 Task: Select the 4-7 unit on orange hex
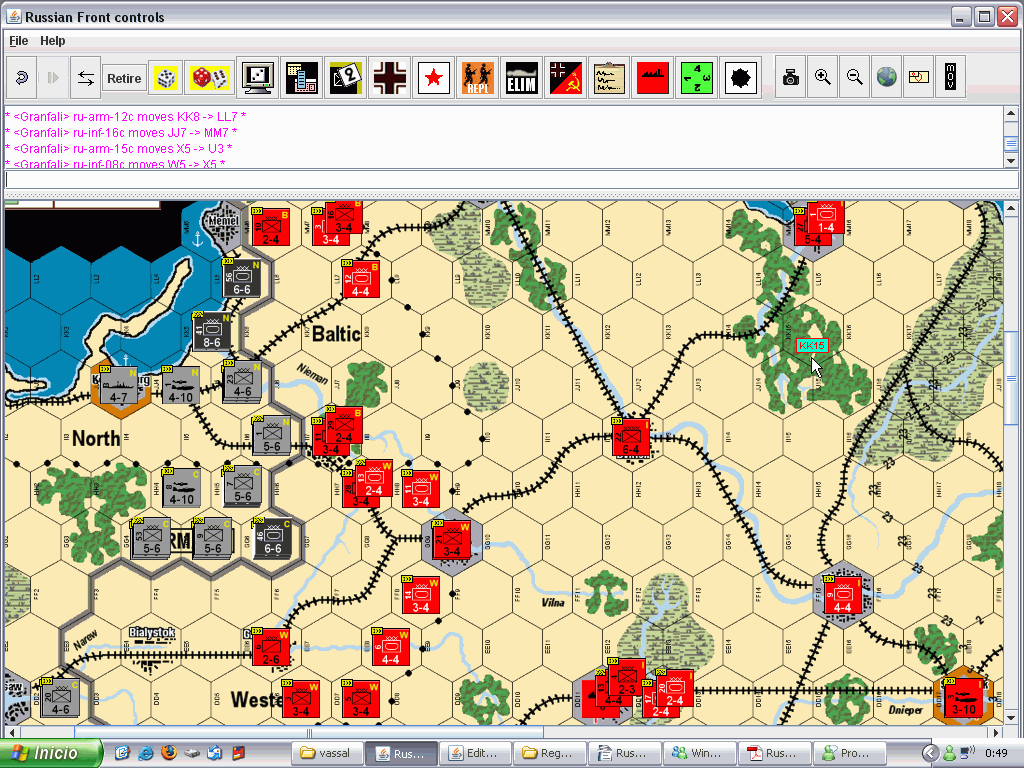point(118,388)
